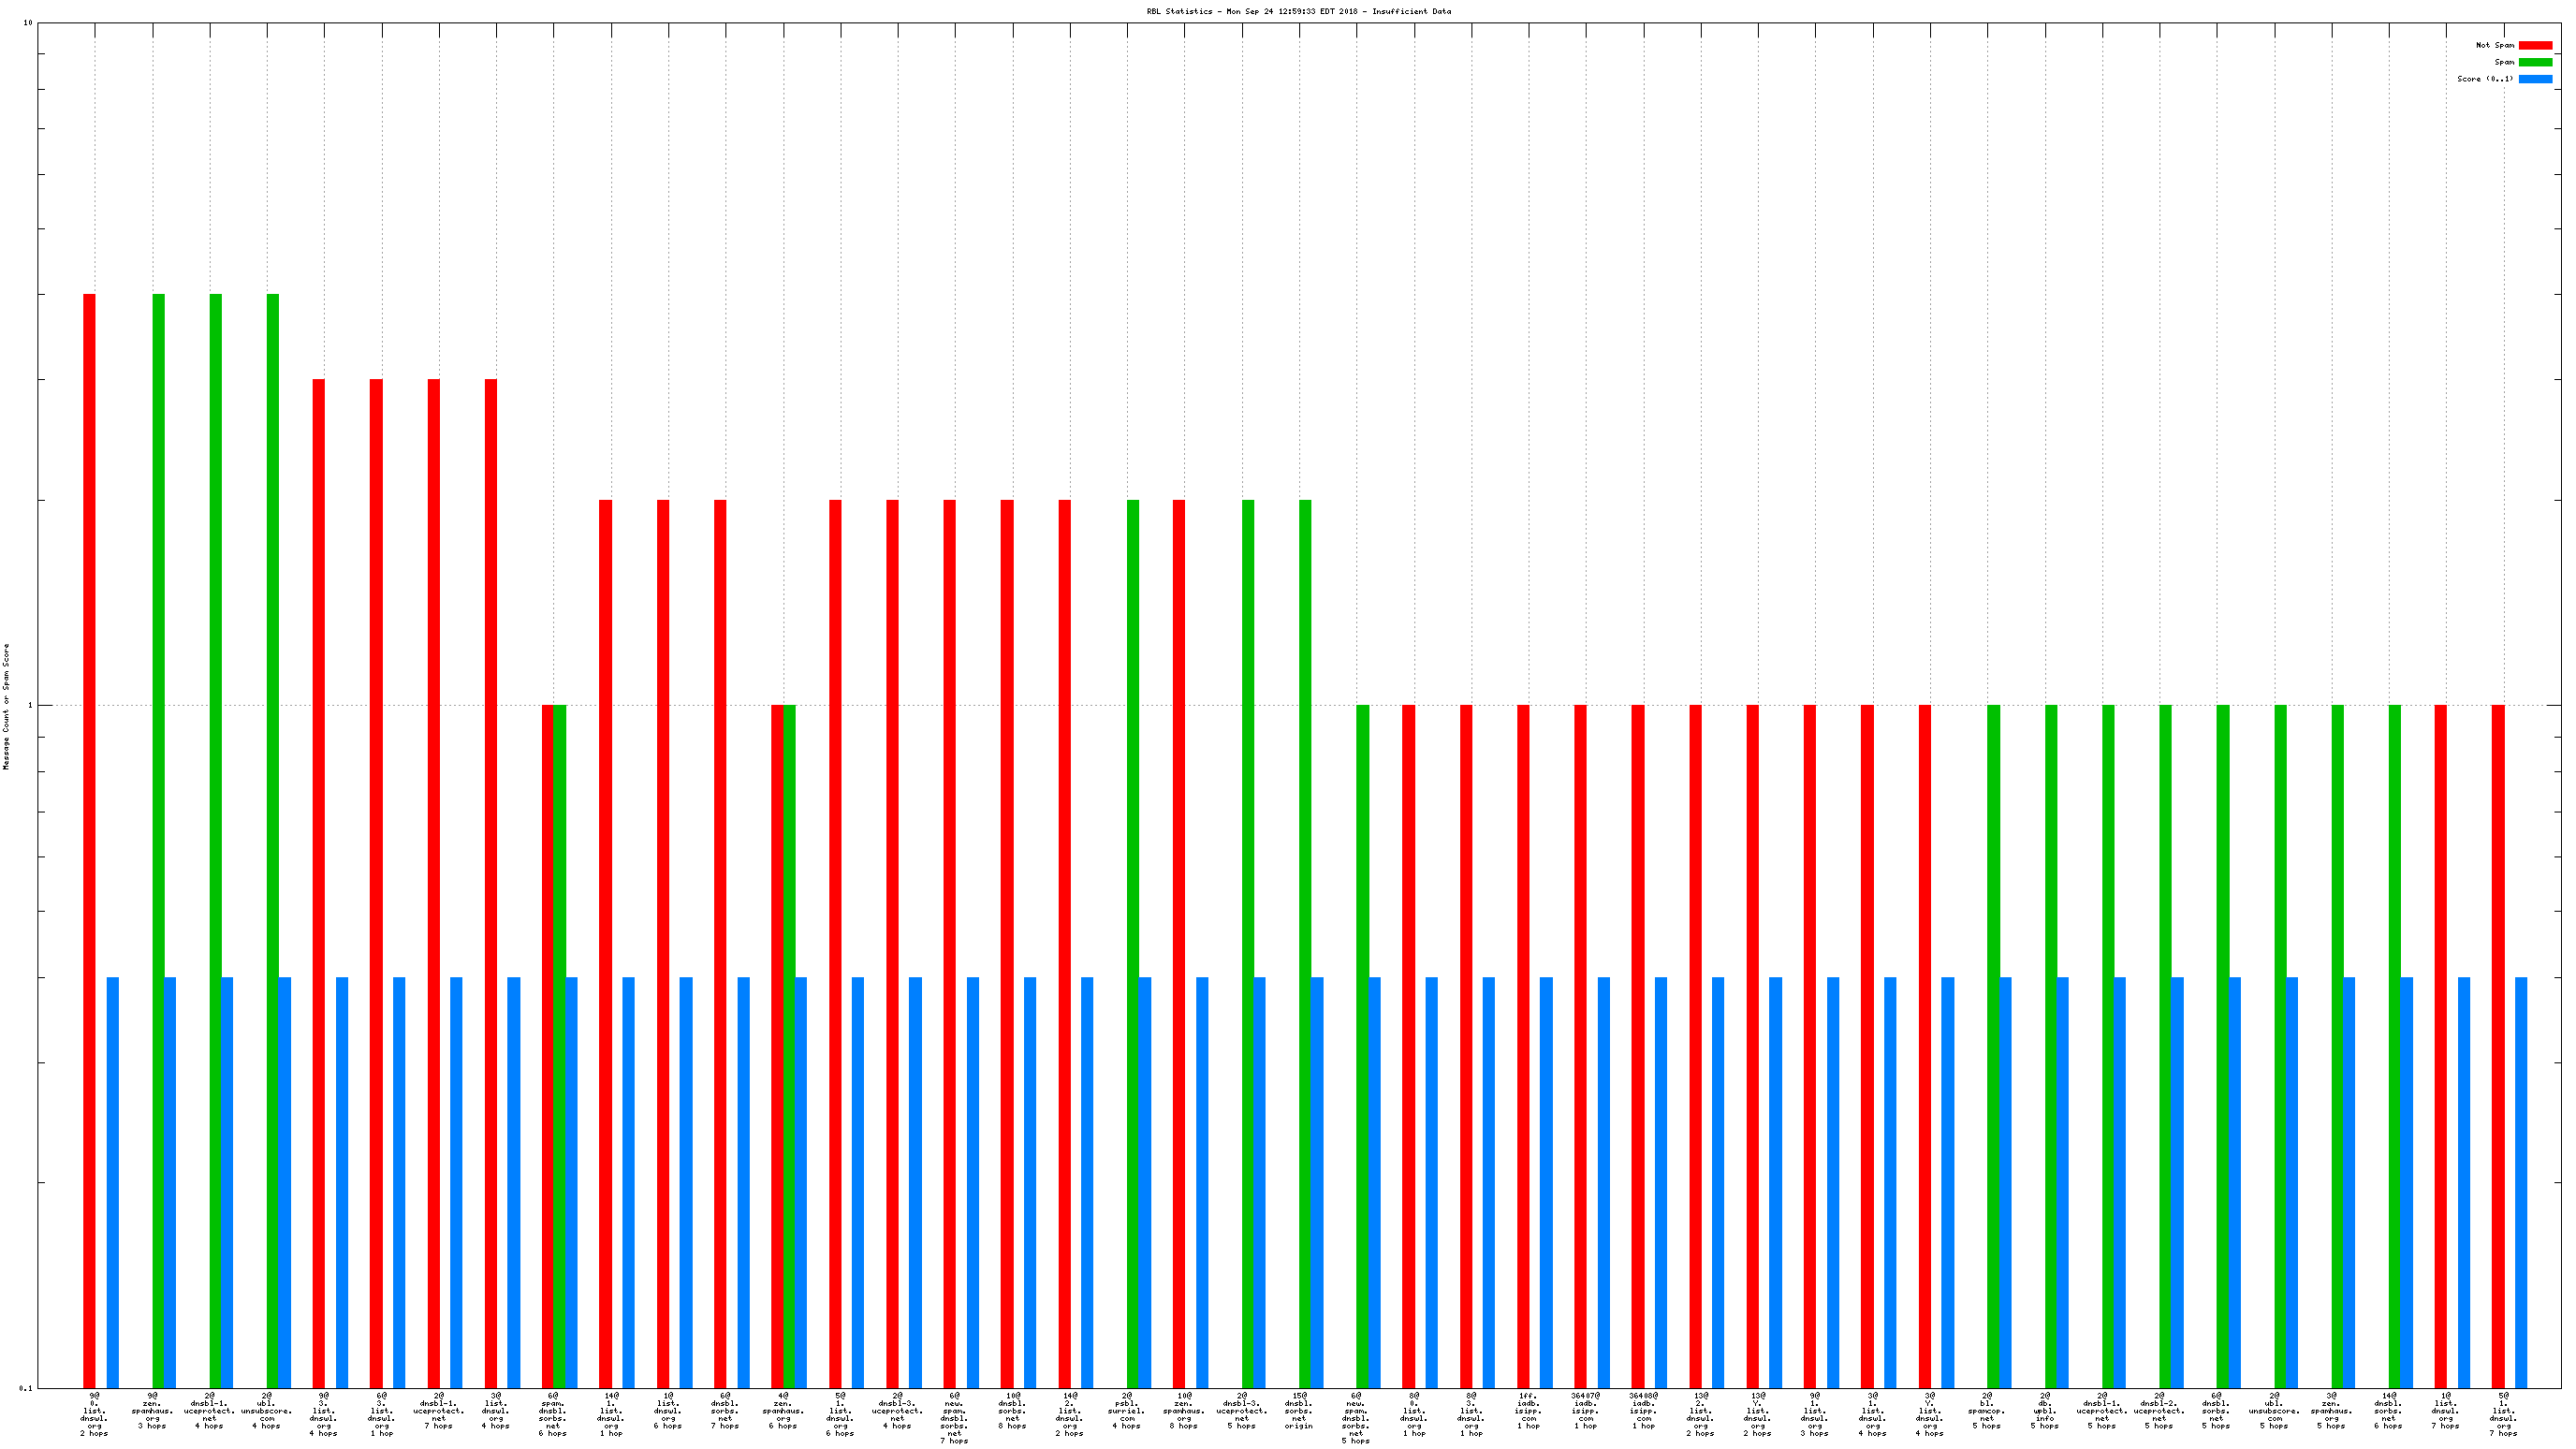The height and width of the screenshot is (1449, 2576).
Task: Click the psbl.surriel.com 4 hops label
Action: click(1126, 1410)
